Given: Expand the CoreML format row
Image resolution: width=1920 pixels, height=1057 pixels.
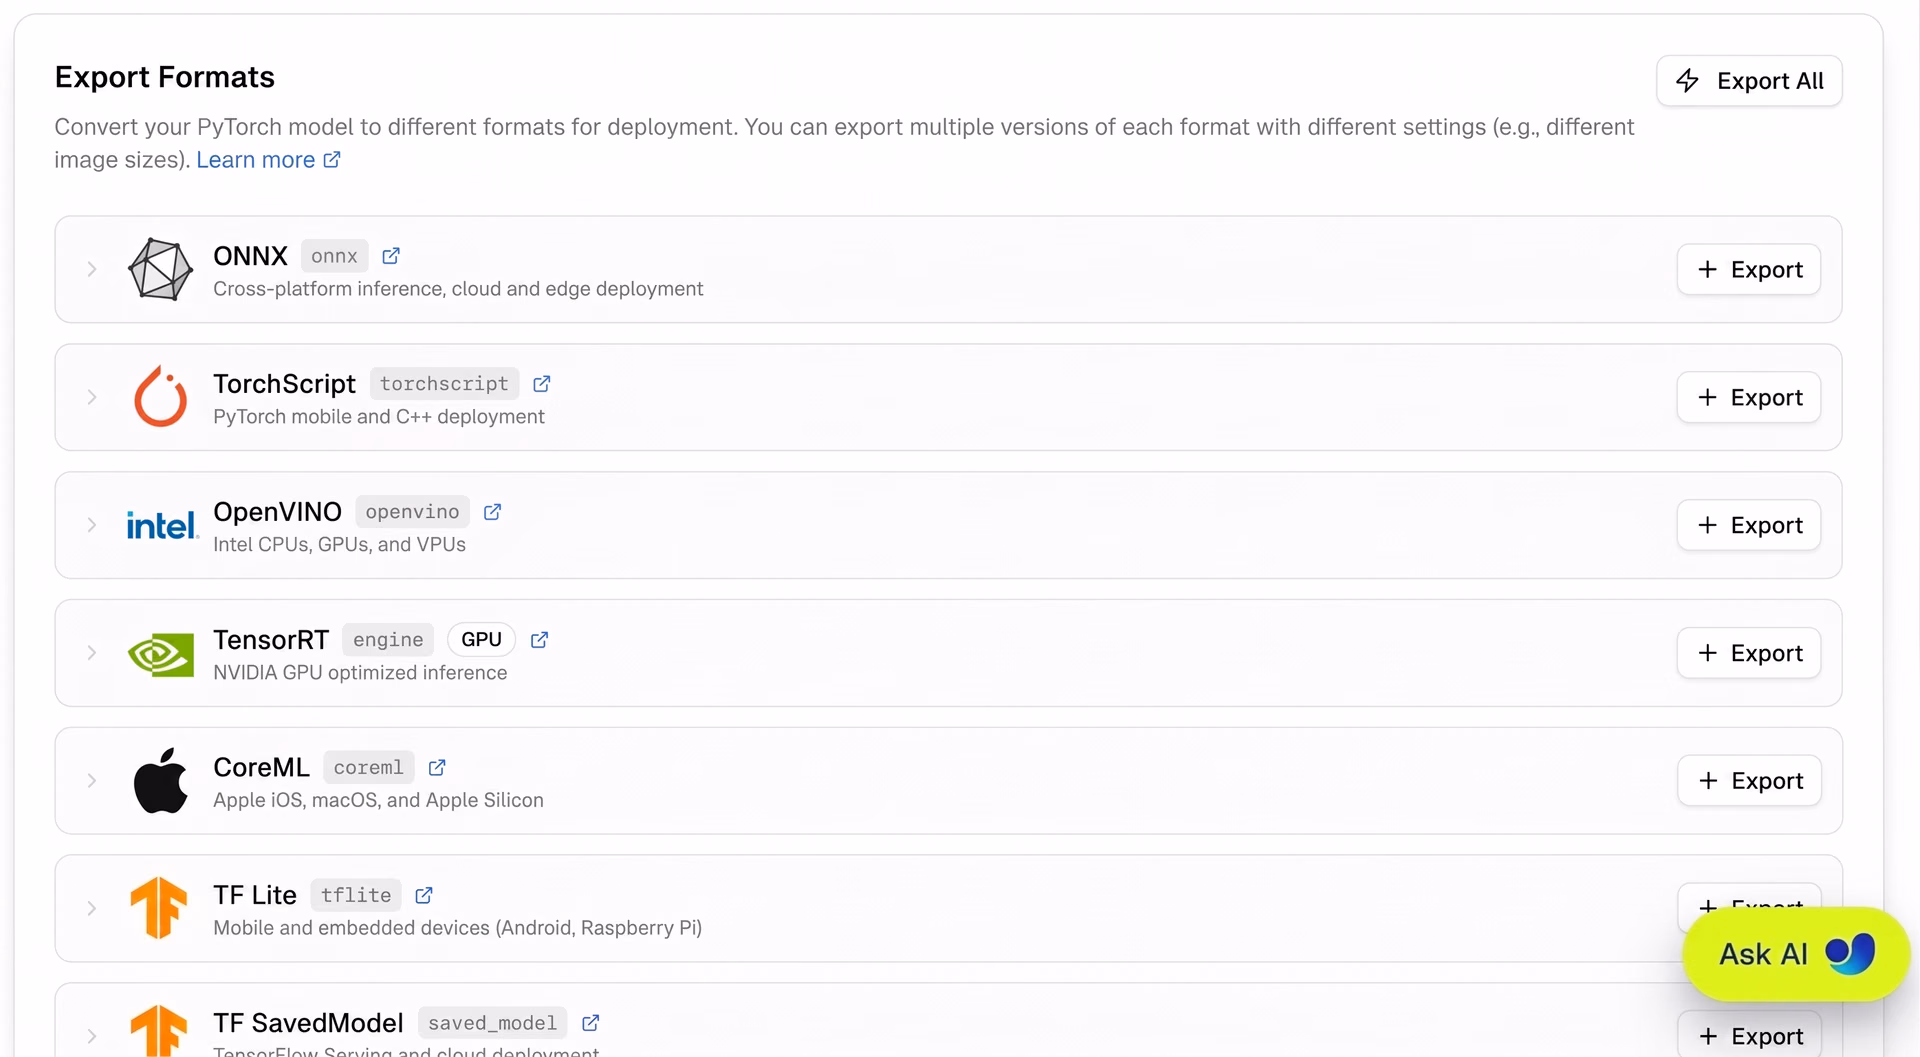Looking at the screenshot, I should [92, 781].
